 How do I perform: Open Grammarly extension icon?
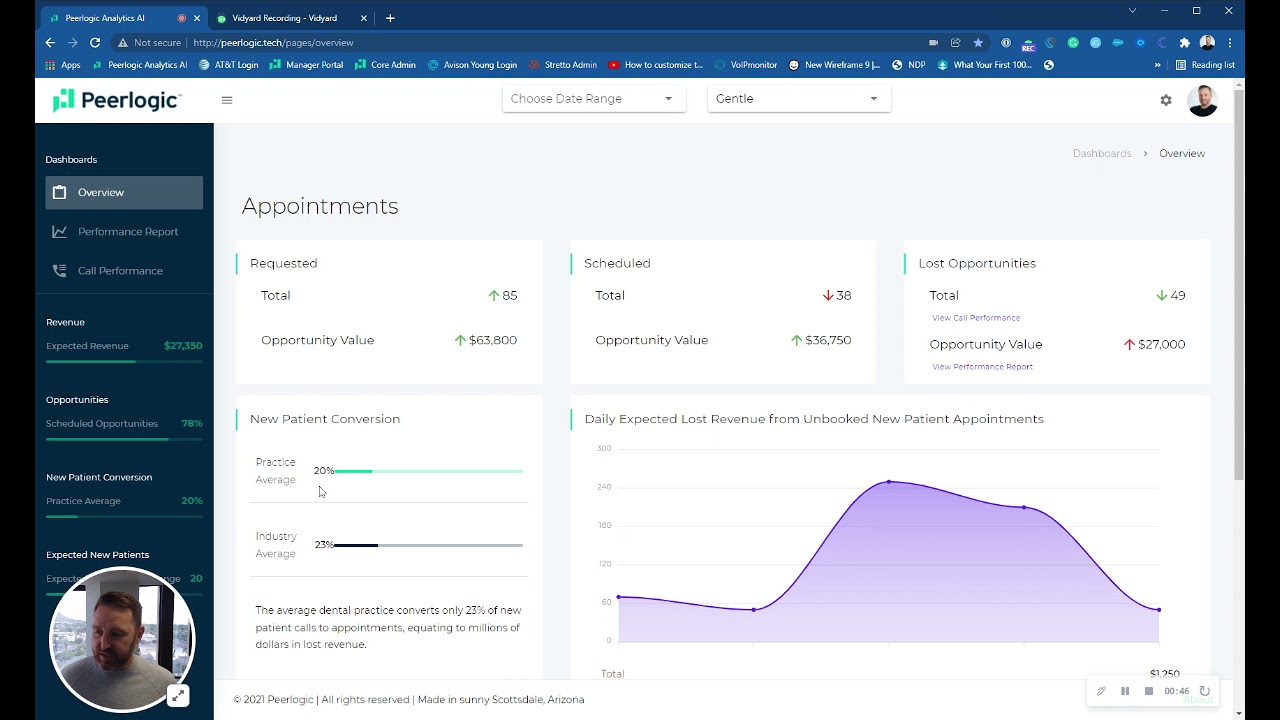point(1073,43)
